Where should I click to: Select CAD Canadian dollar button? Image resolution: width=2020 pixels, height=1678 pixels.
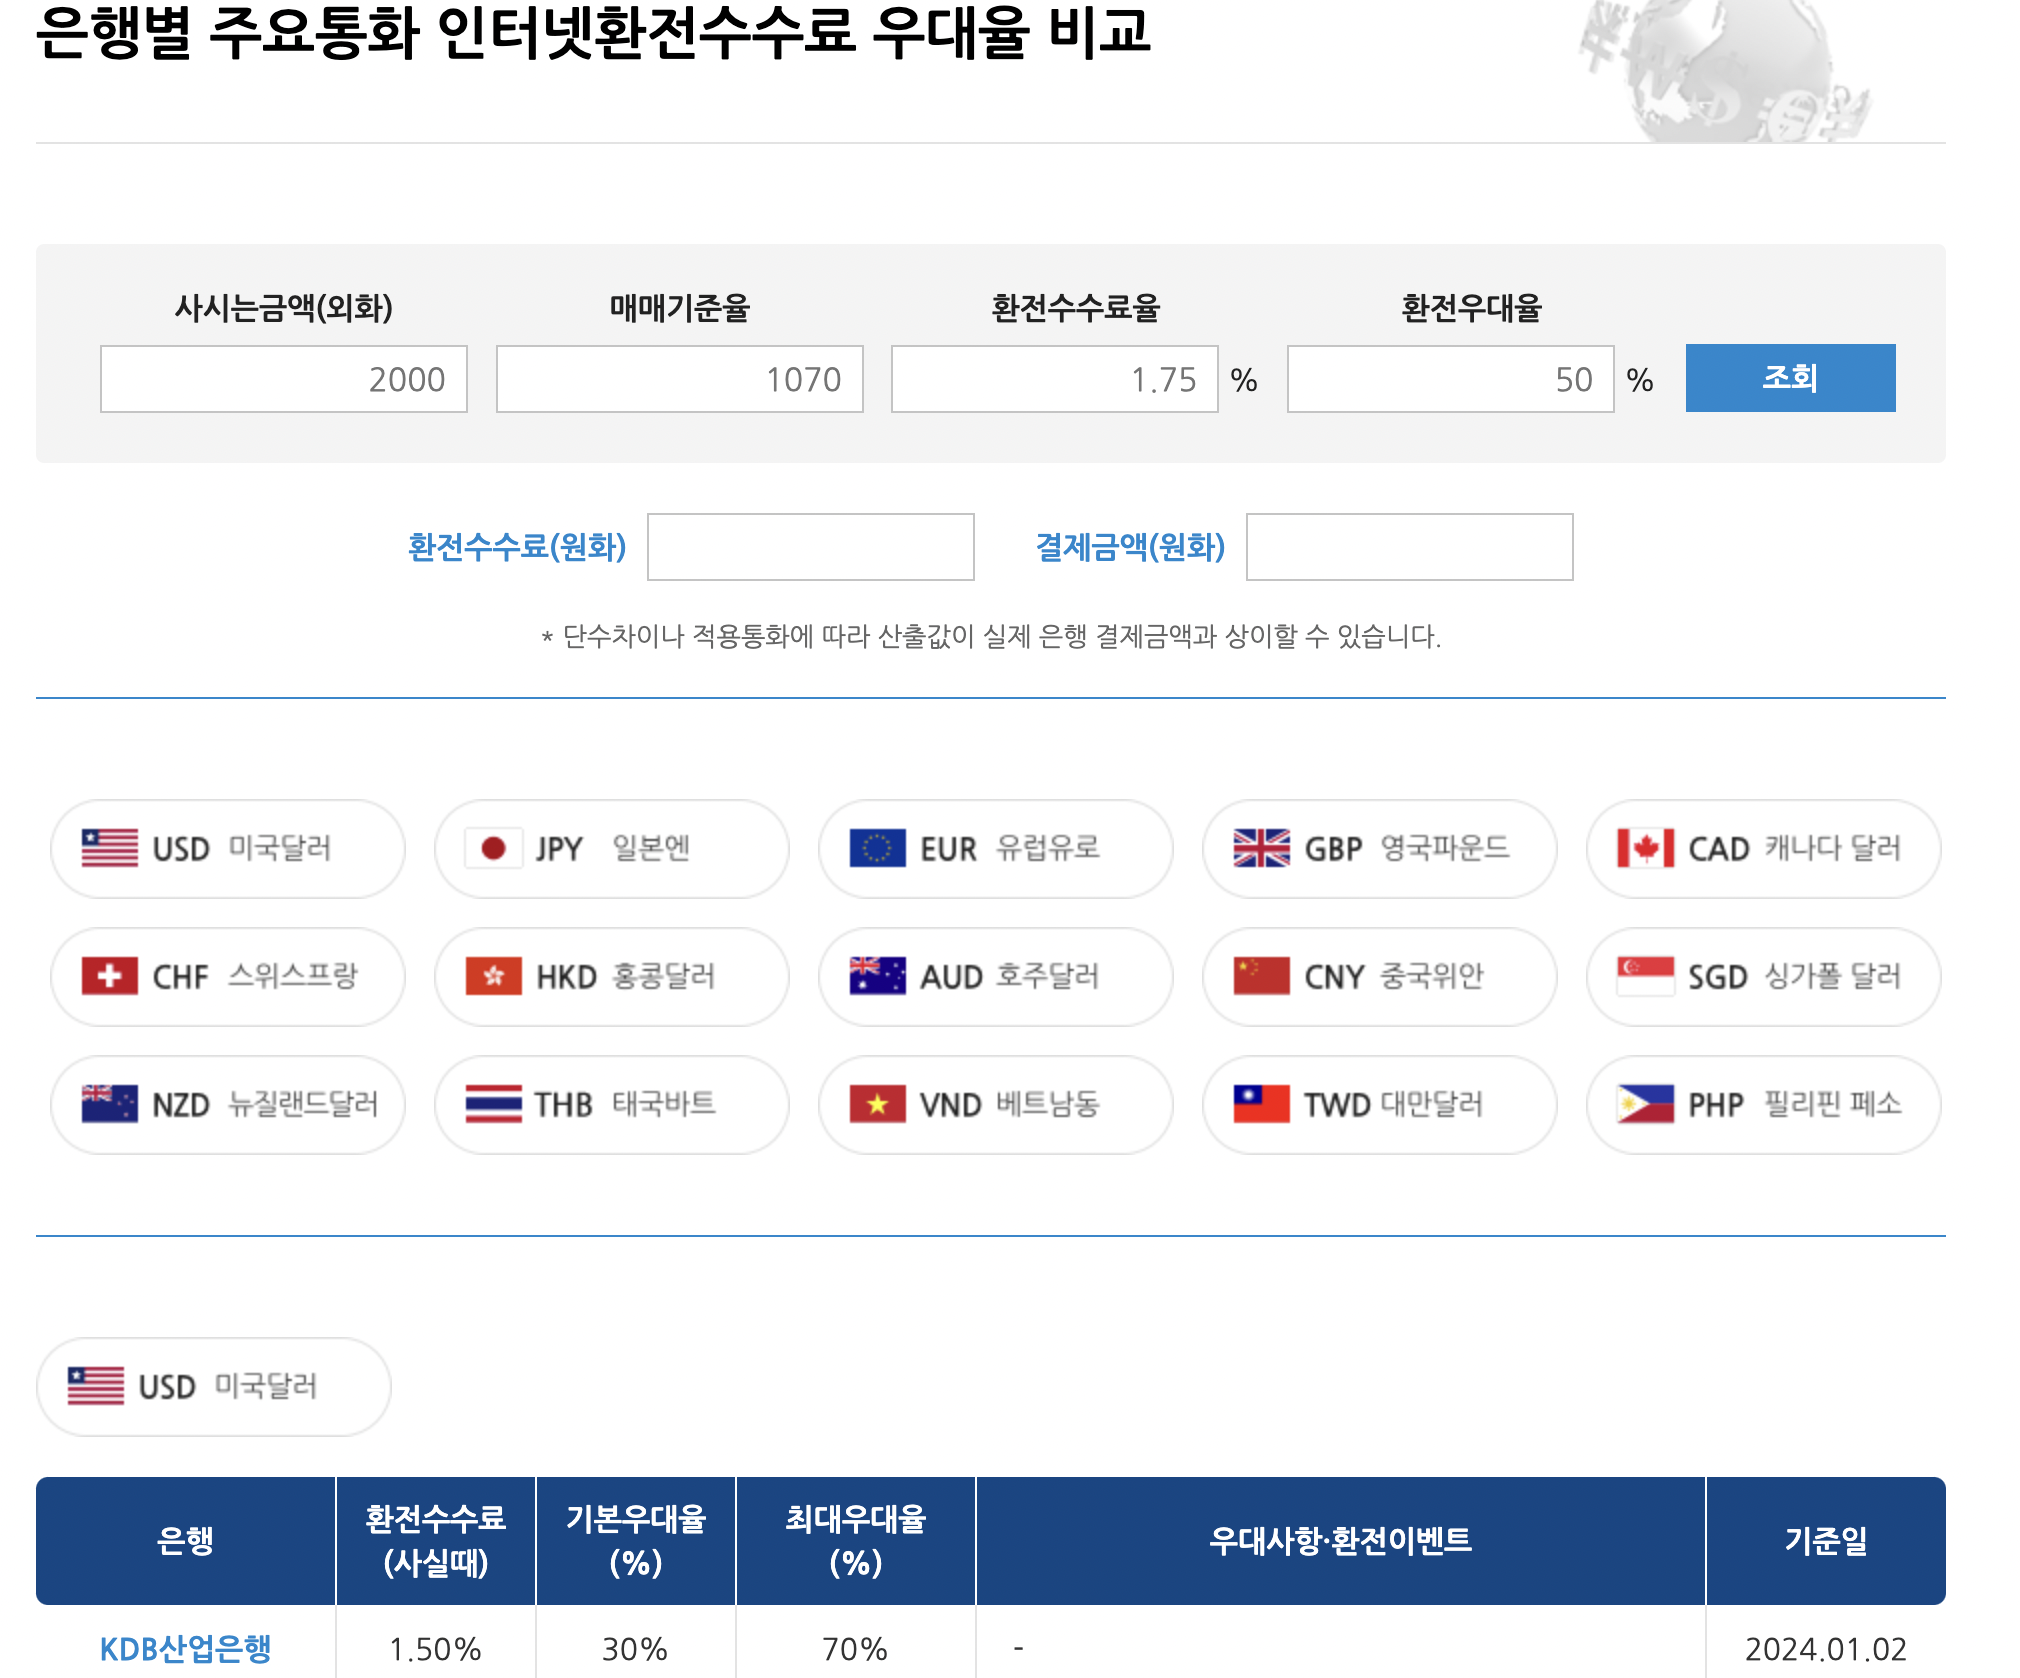point(1763,849)
